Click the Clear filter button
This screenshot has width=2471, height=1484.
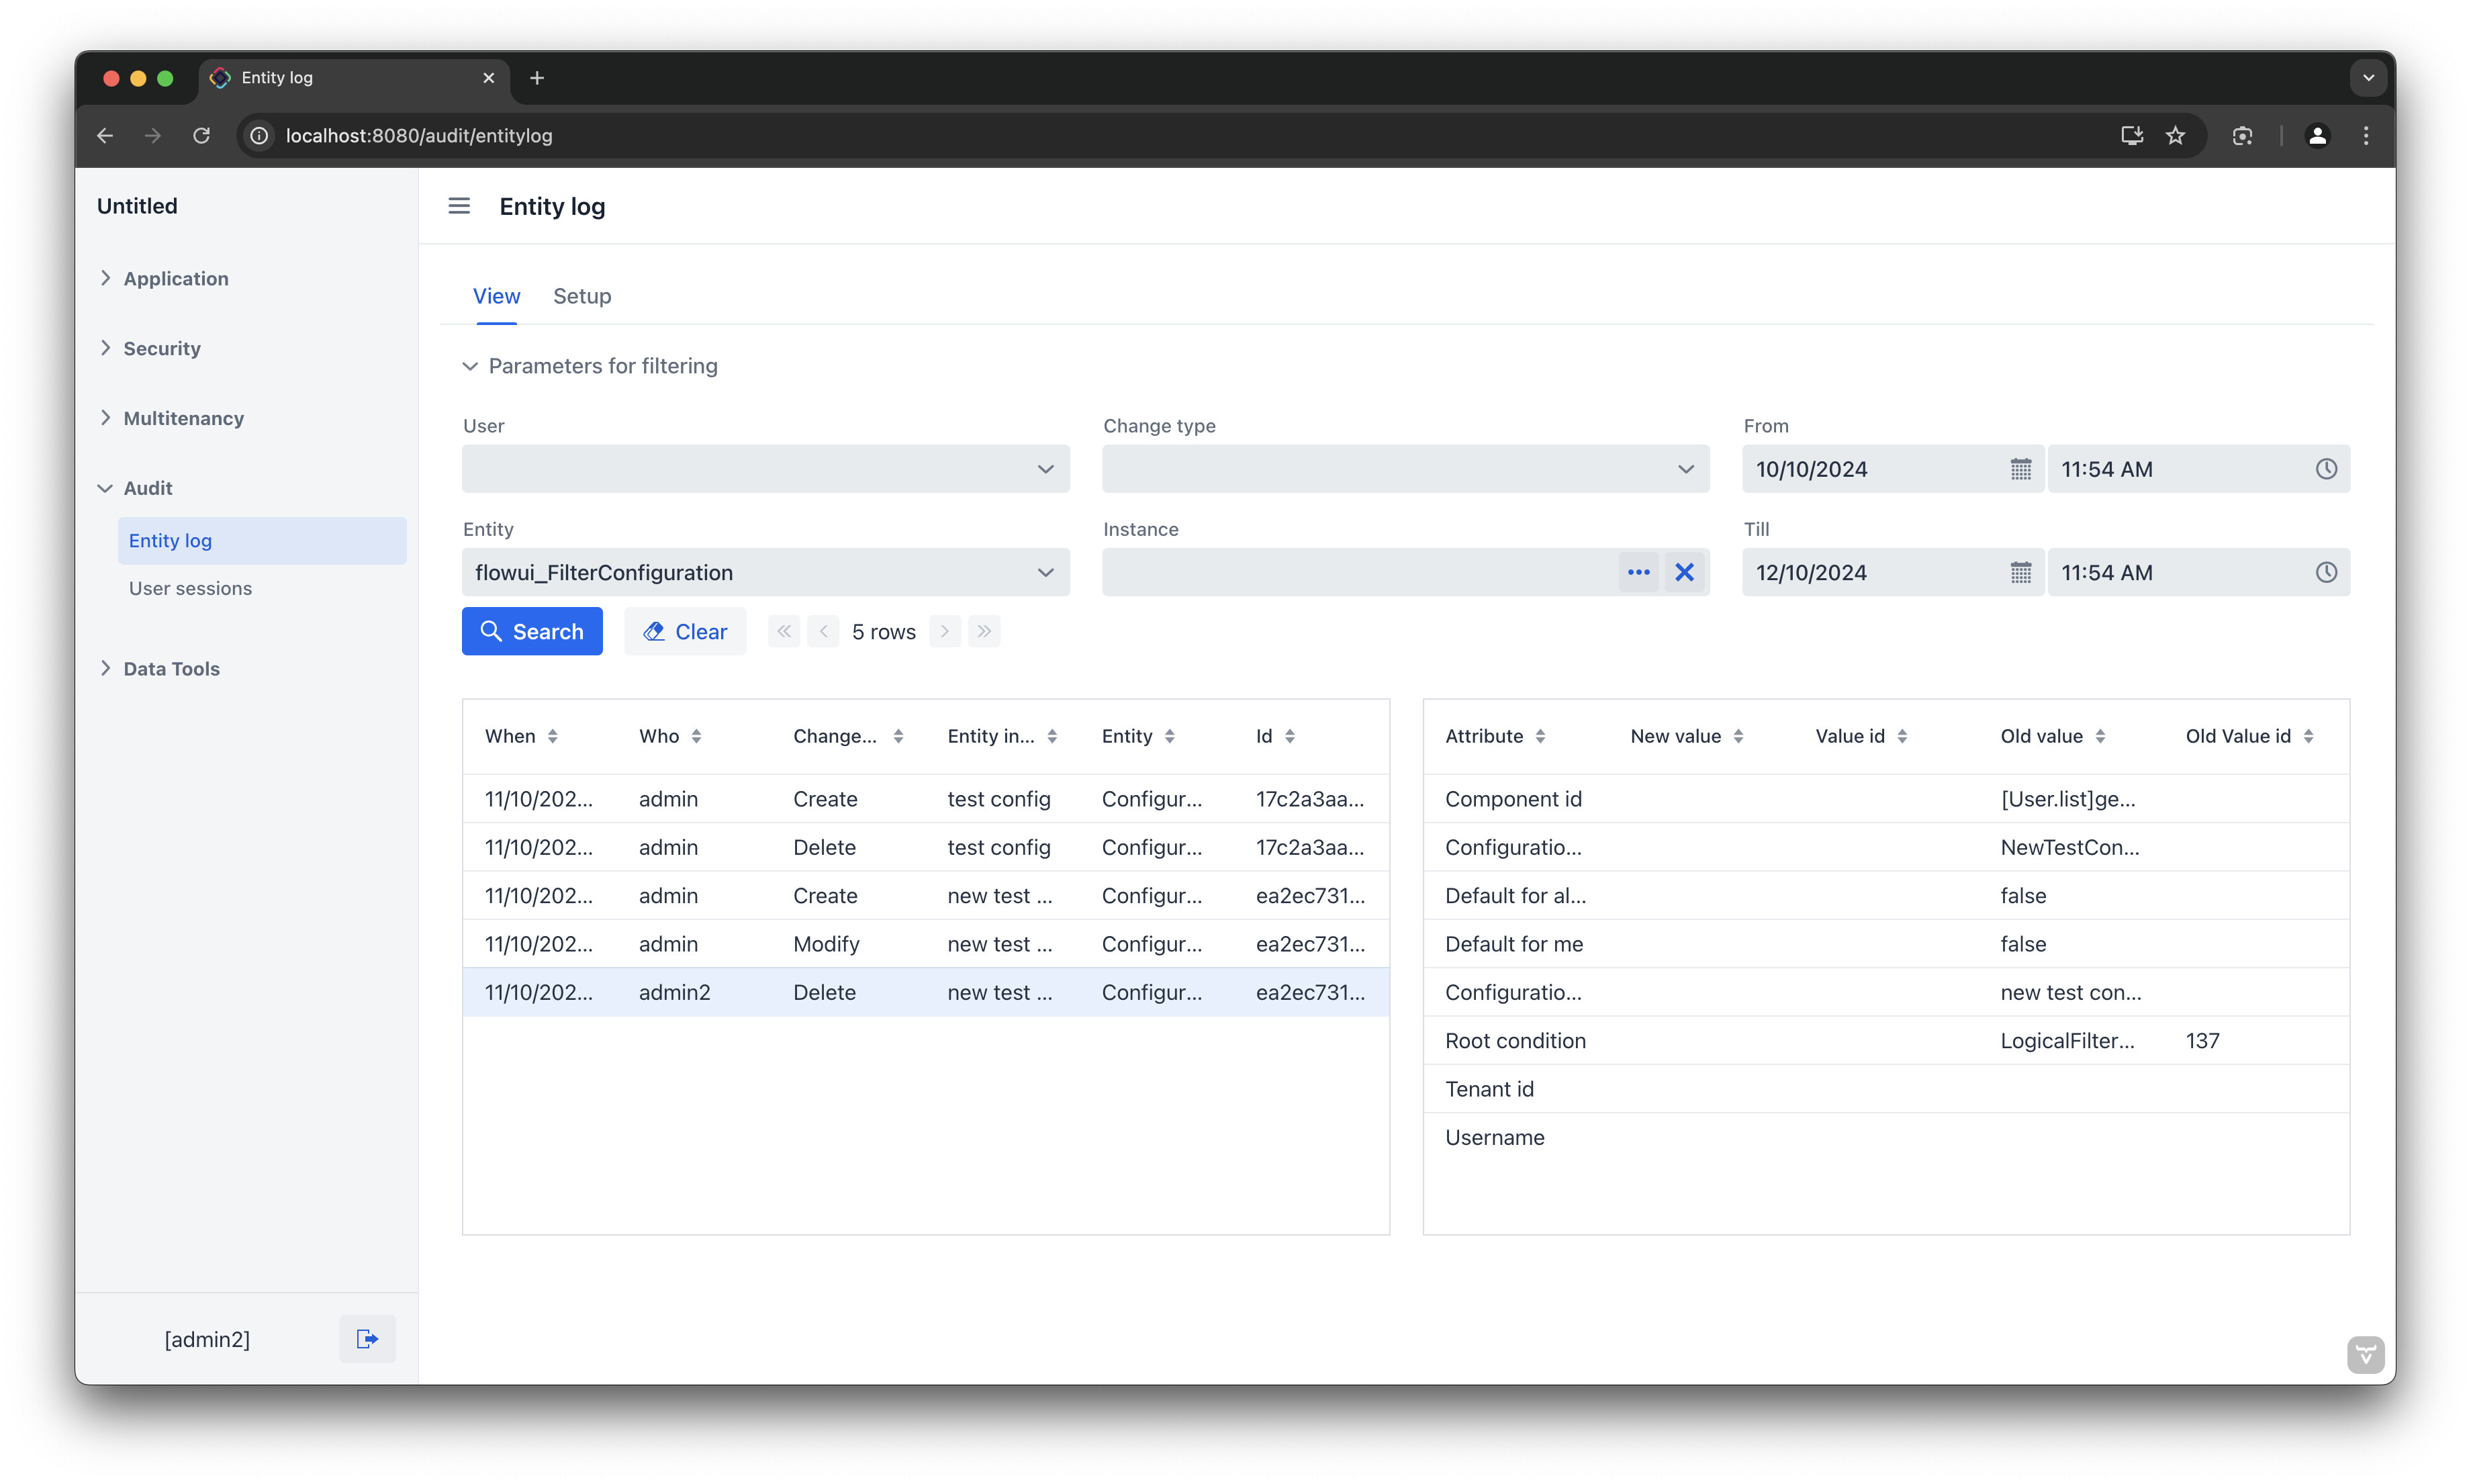(685, 631)
